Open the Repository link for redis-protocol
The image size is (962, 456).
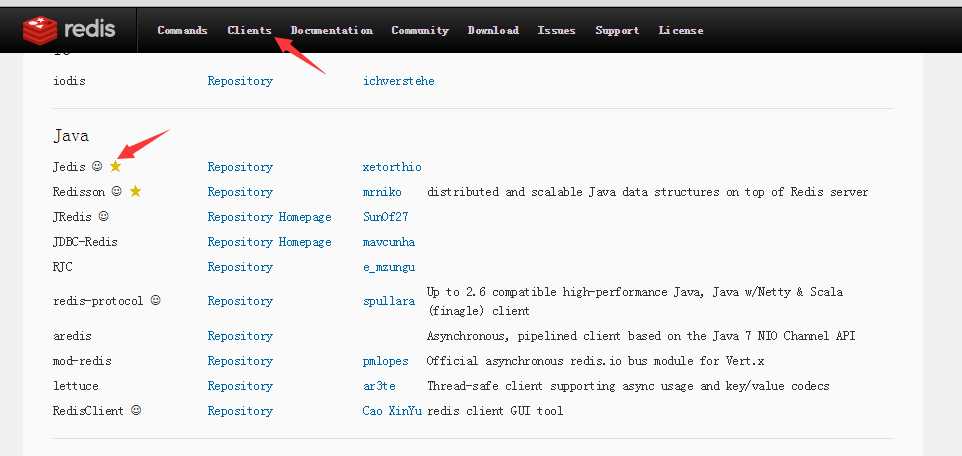tap(240, 301)
